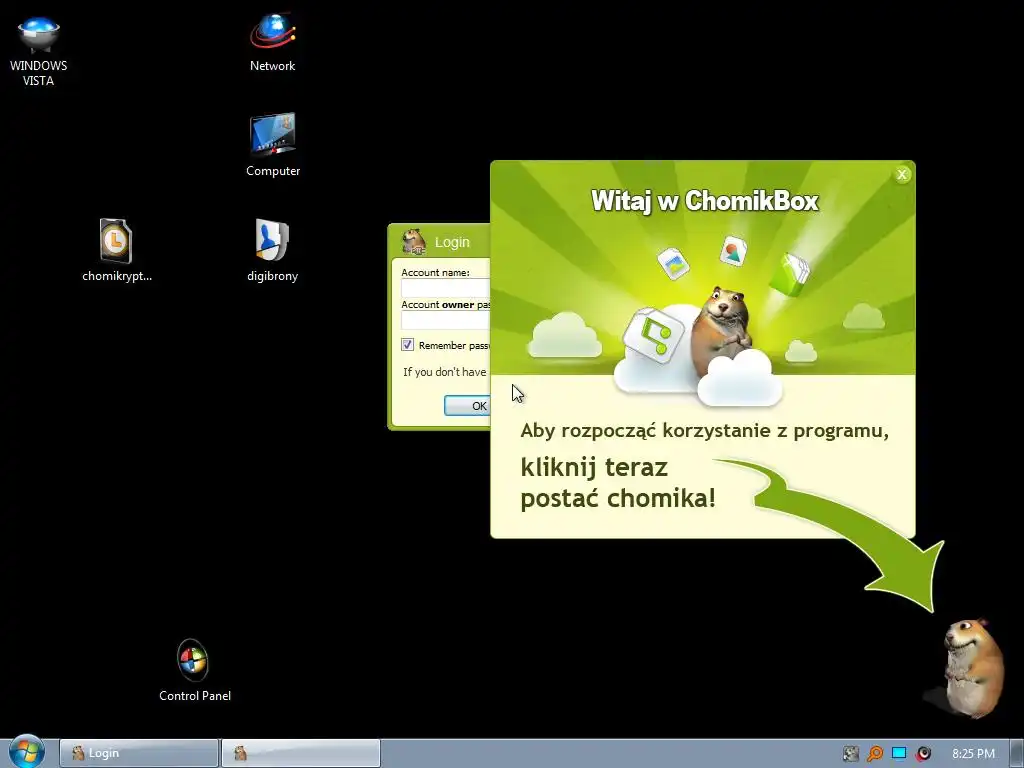
Task: Click the orange magnifier tray icon
Action: click(874, 754)
